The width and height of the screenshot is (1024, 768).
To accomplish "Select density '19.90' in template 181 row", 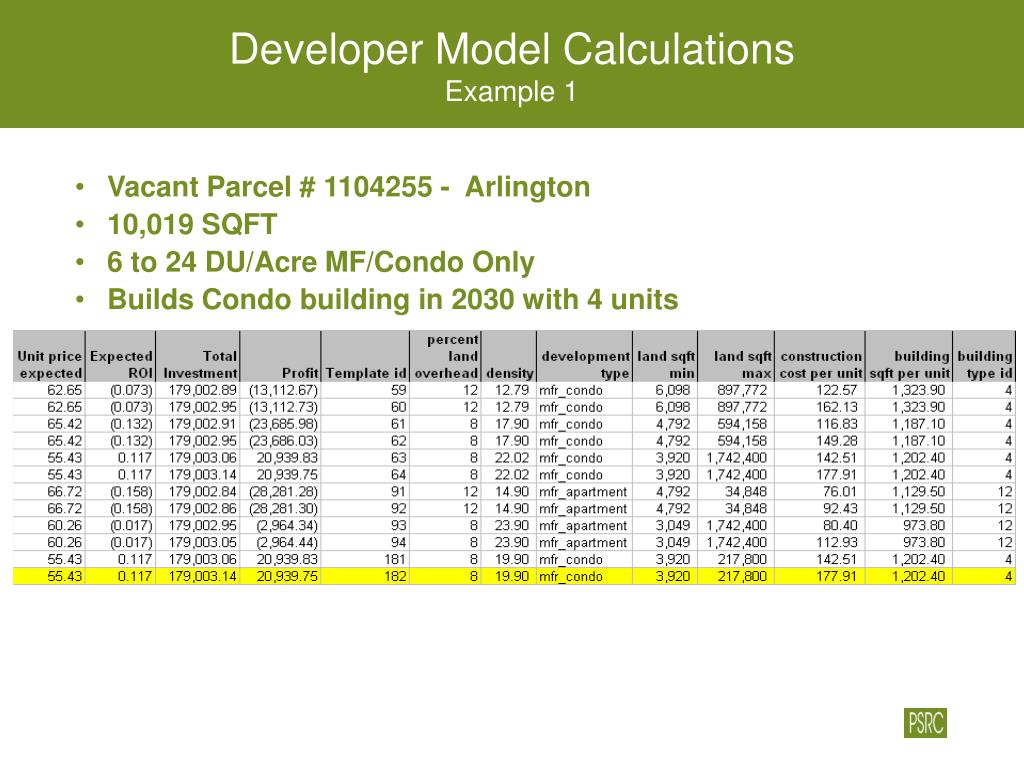I will [x=509, y=560].
